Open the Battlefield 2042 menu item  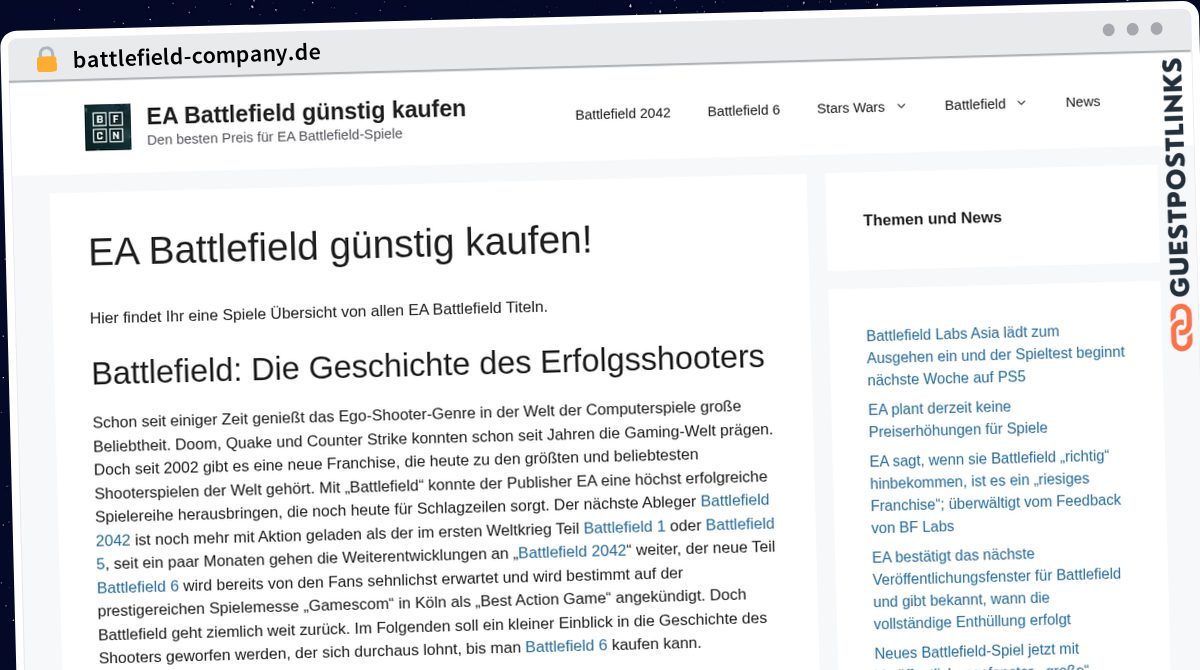point(622,113)
